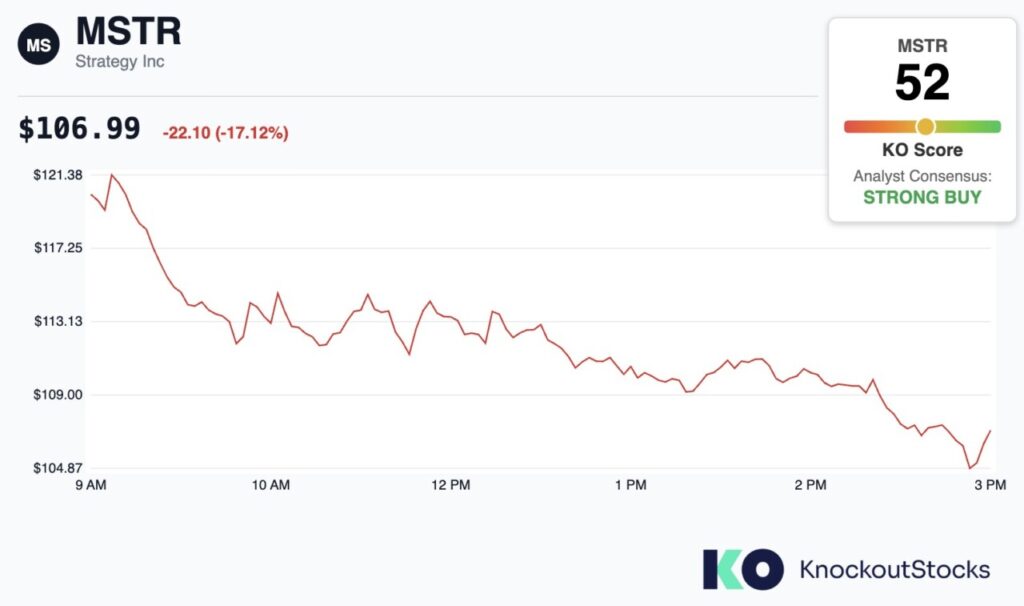Select the 12 PM time axis label
This screenshot has height=606, width=1024.
pos(450,485)
